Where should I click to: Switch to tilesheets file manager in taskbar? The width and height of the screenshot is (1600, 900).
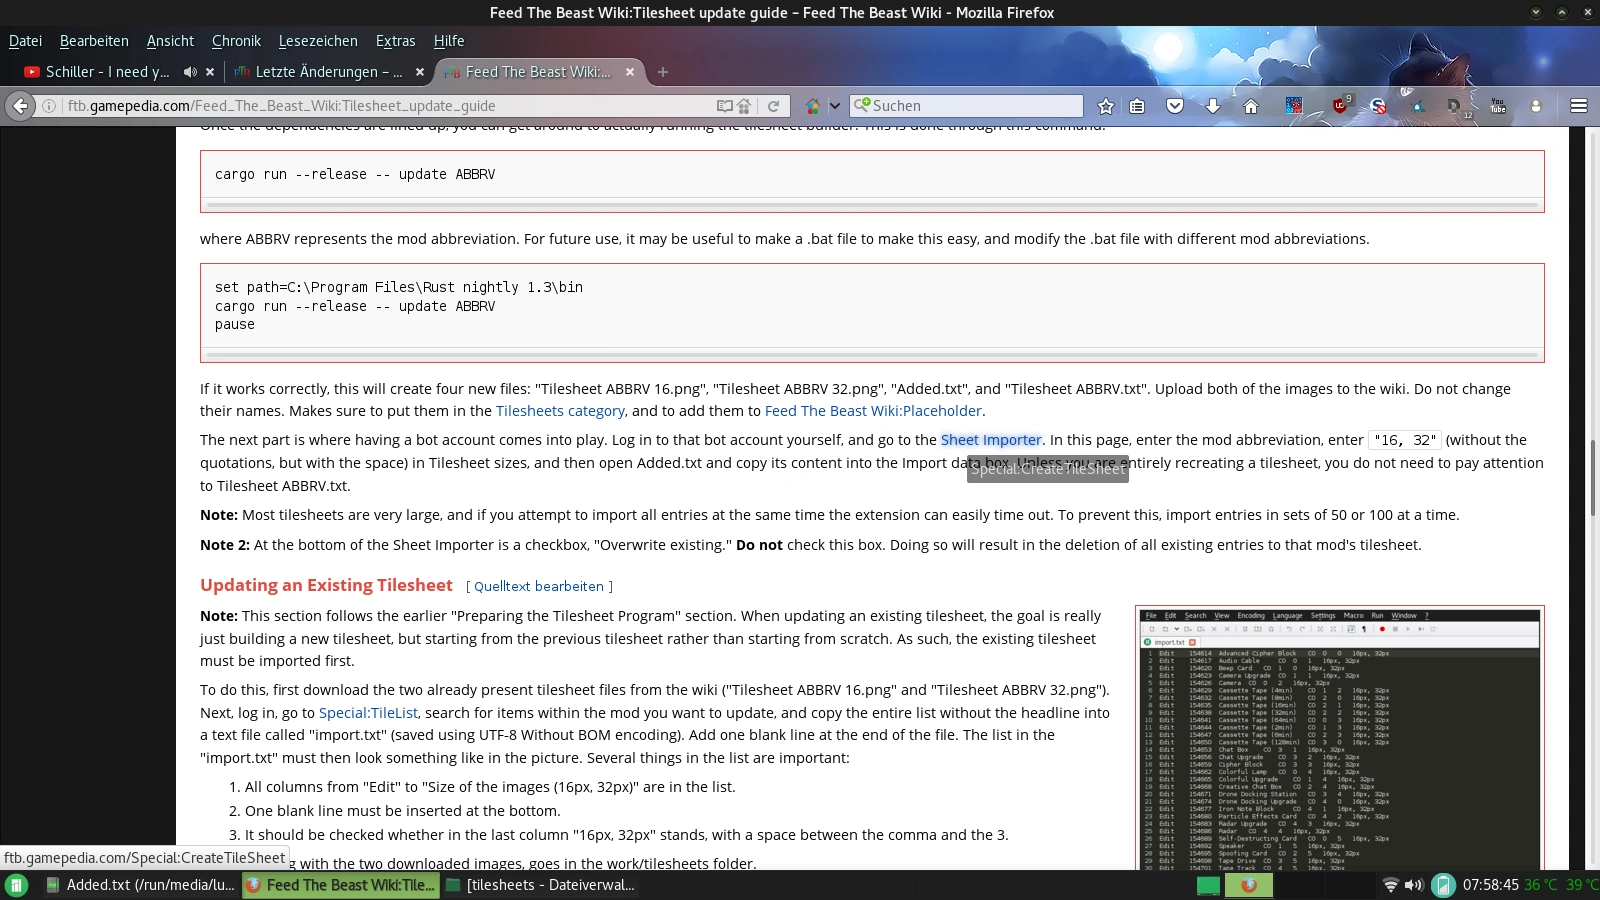coord(541,885)
